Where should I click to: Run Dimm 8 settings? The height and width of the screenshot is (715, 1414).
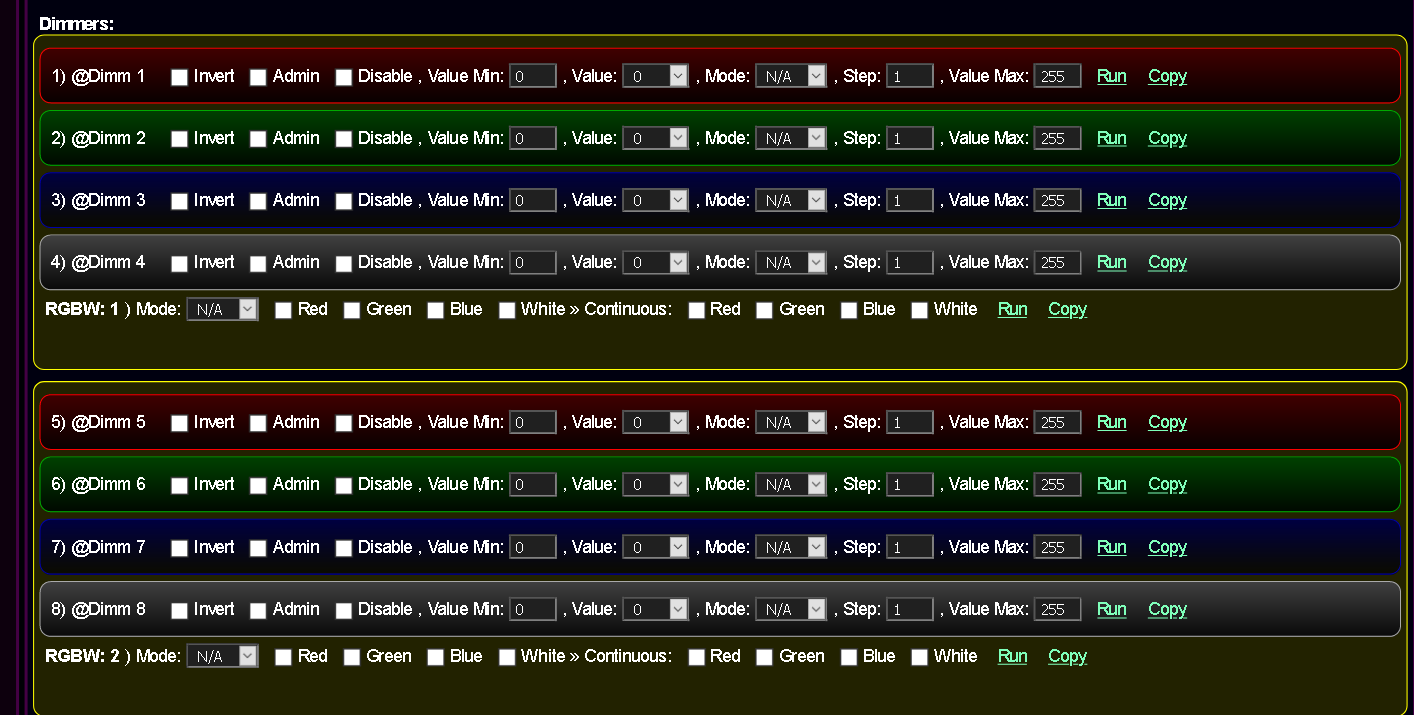[x=1112, y=609]
